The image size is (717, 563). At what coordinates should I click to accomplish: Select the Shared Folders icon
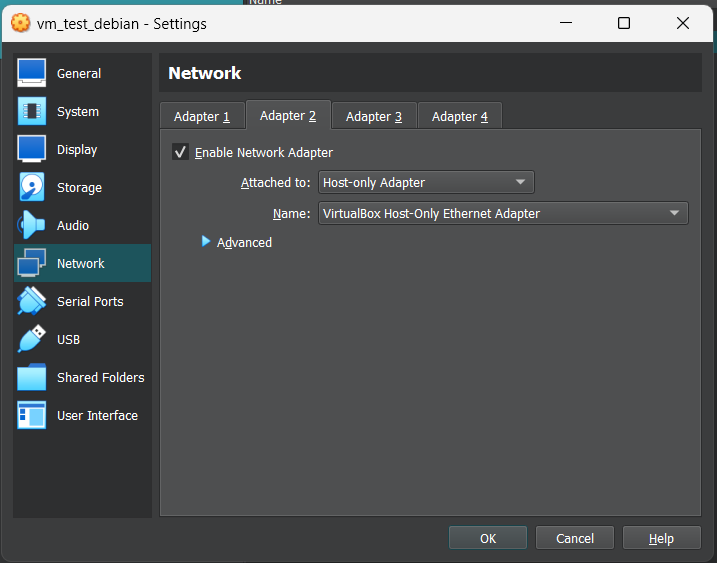[32, 377]
